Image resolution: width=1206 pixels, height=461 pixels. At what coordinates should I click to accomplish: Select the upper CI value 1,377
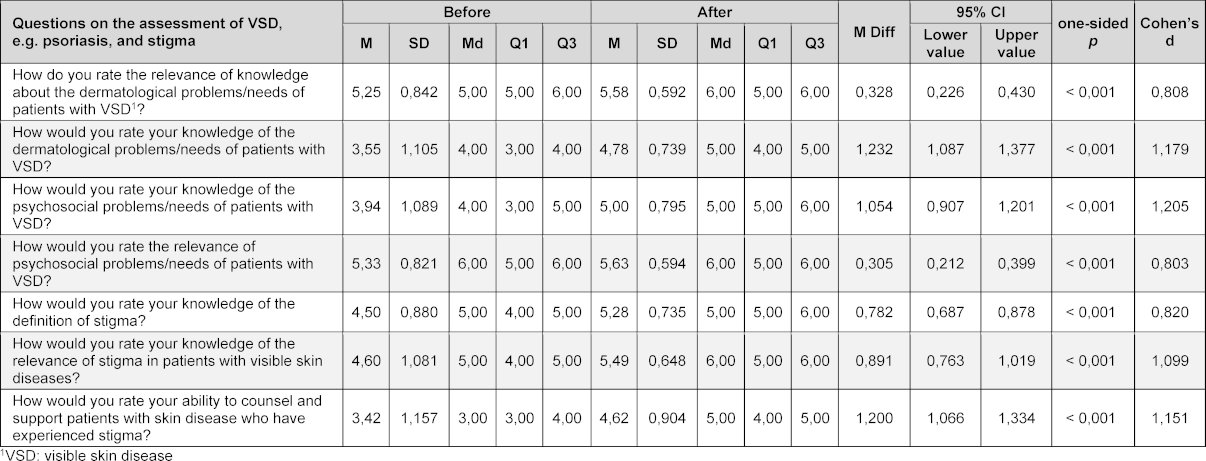(x=1015, y=149)
